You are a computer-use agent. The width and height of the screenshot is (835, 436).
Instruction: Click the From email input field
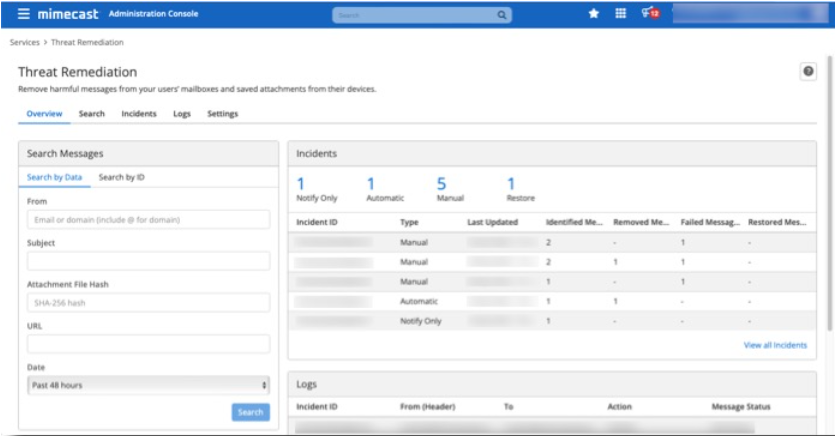coord(148,219)
